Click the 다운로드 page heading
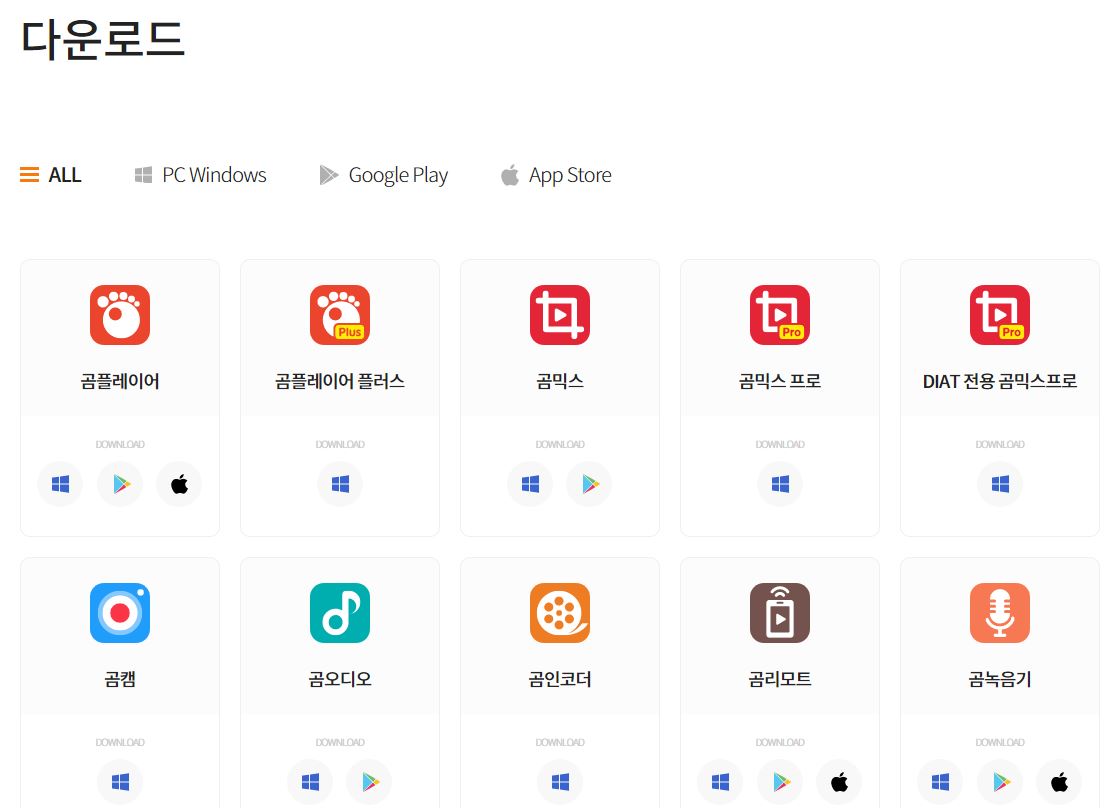This screenshot has width=1107, height=808. [103, 39]
